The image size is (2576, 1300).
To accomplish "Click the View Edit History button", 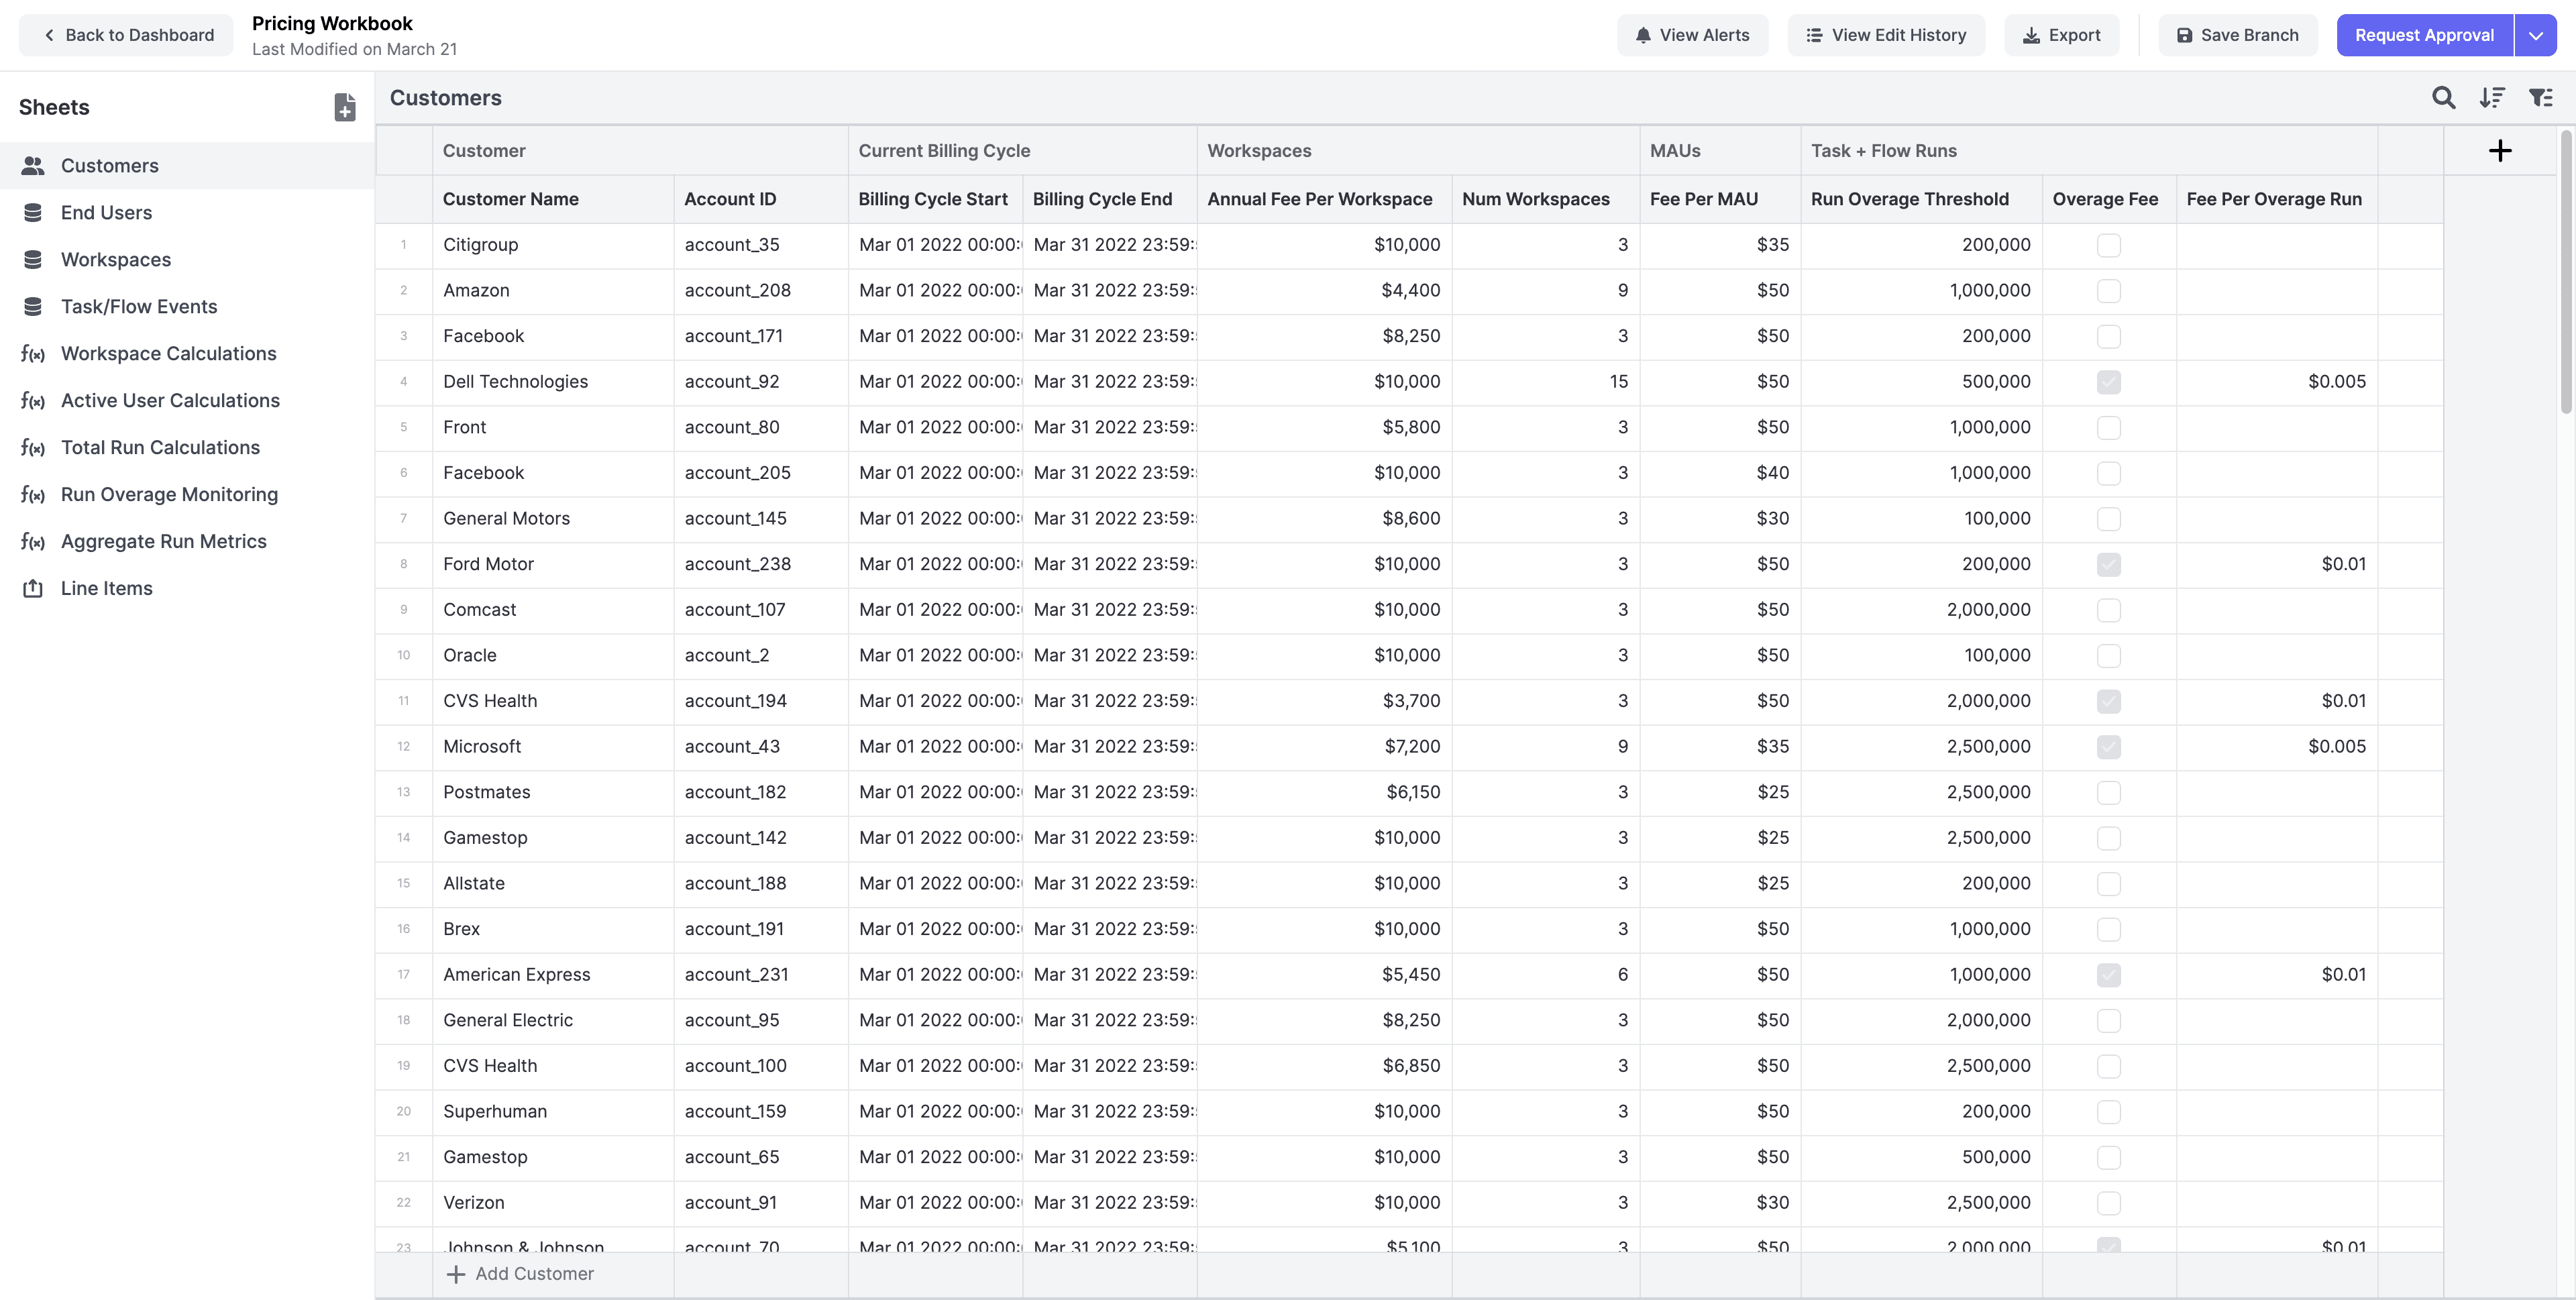I will click(x=1886, y=35).
